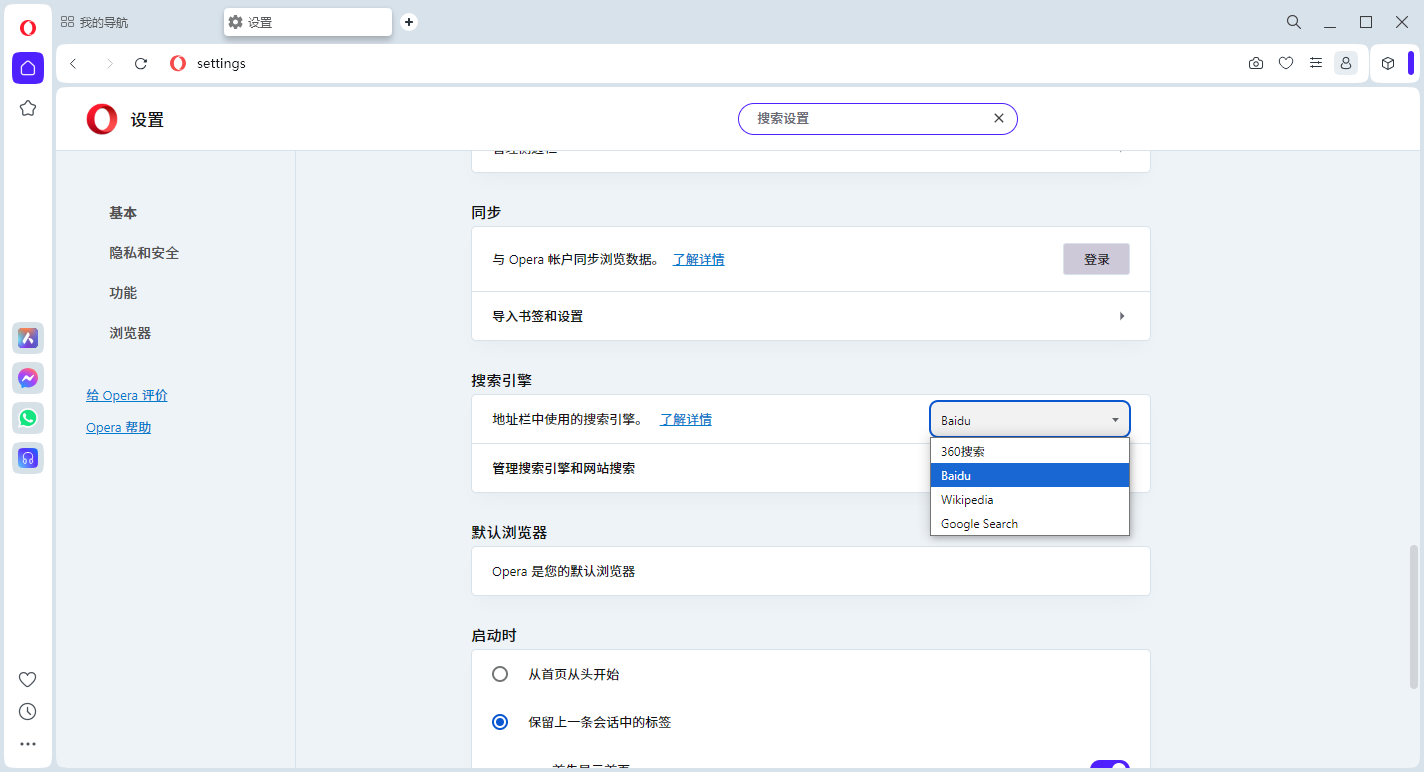Click the sidebar music player icon

(28, 458)
